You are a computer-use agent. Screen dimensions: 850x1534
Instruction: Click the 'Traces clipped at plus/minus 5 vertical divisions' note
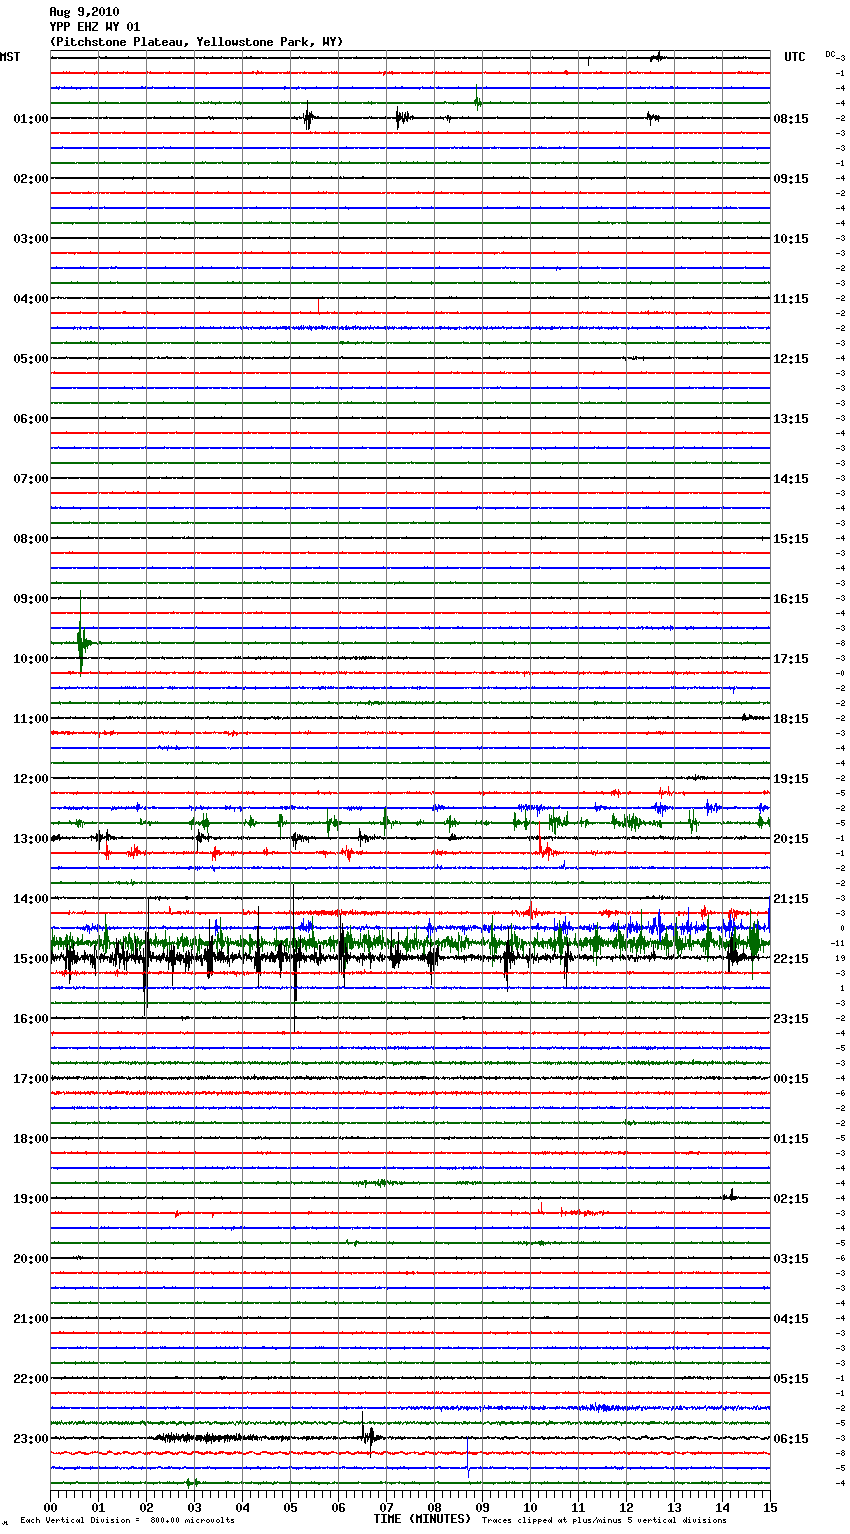pyautogui.click(x=604, y=1520)
